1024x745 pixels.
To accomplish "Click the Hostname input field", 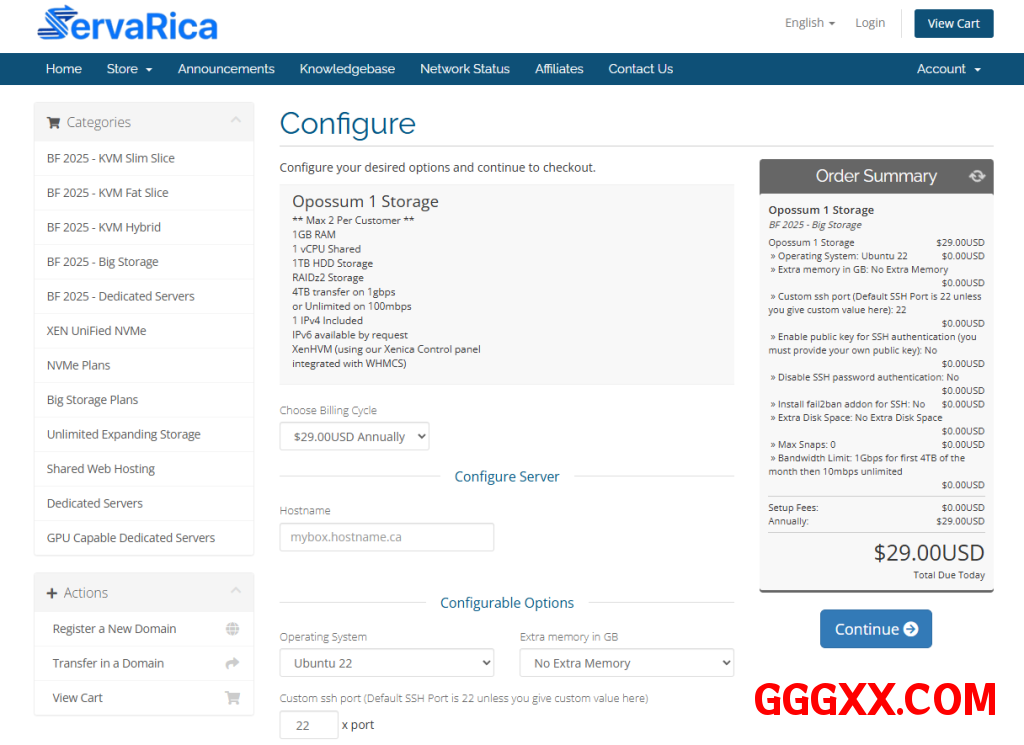I will [x=386, y=537].
